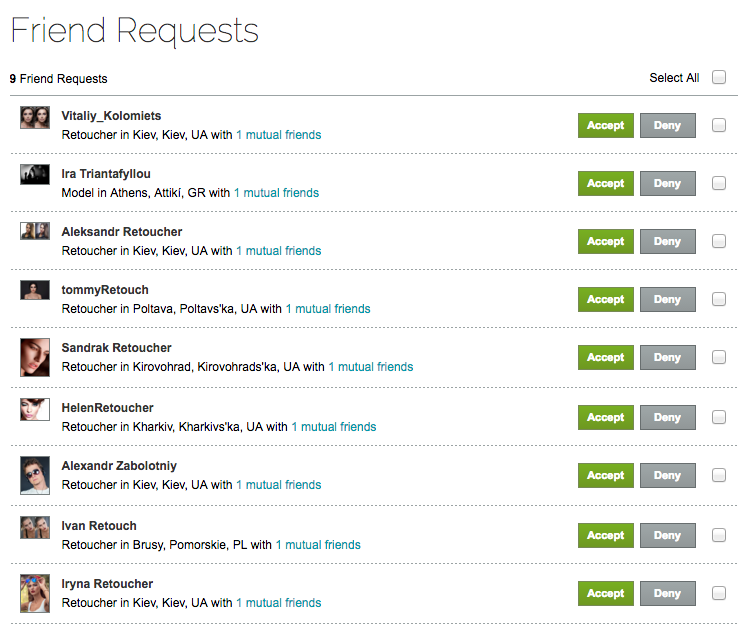Click Alexandr Zabolotniy's profile photo

click(x=35, y=475)
